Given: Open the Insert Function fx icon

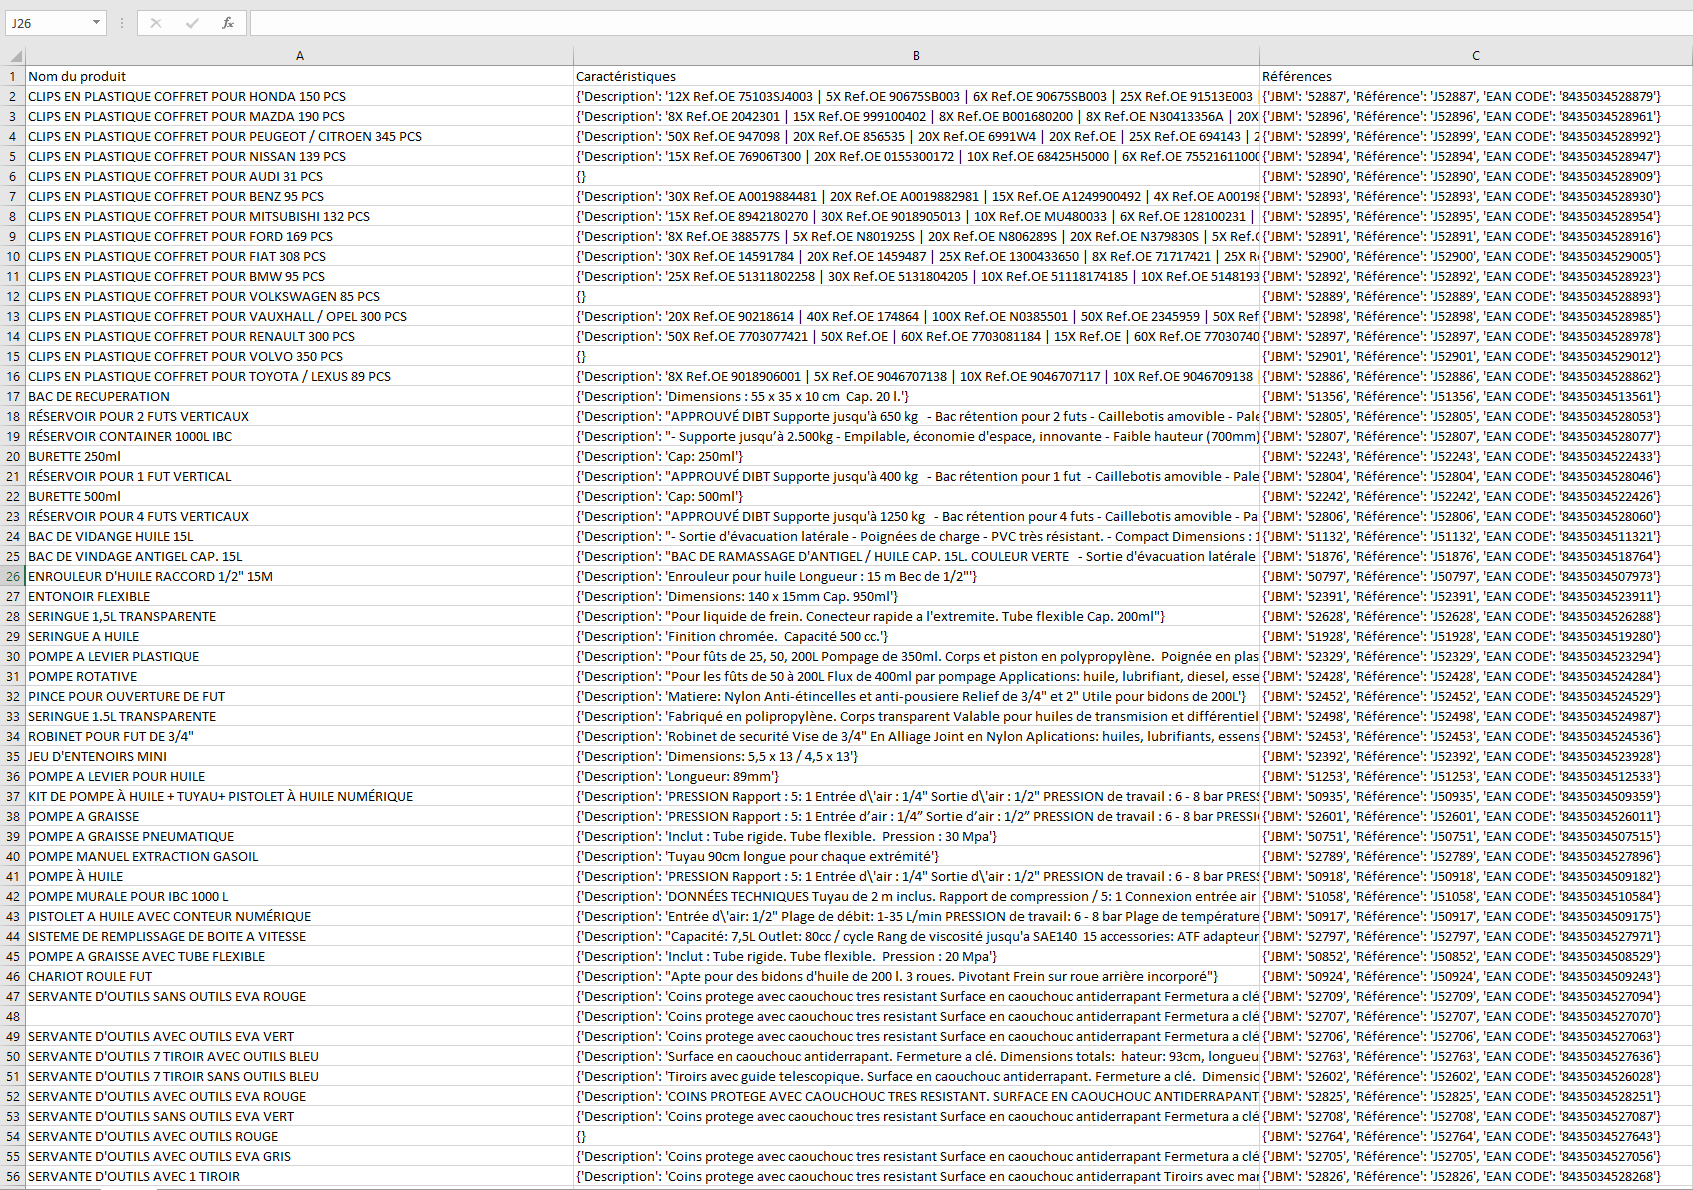Looking at the screenshot, I should point(228,23).
